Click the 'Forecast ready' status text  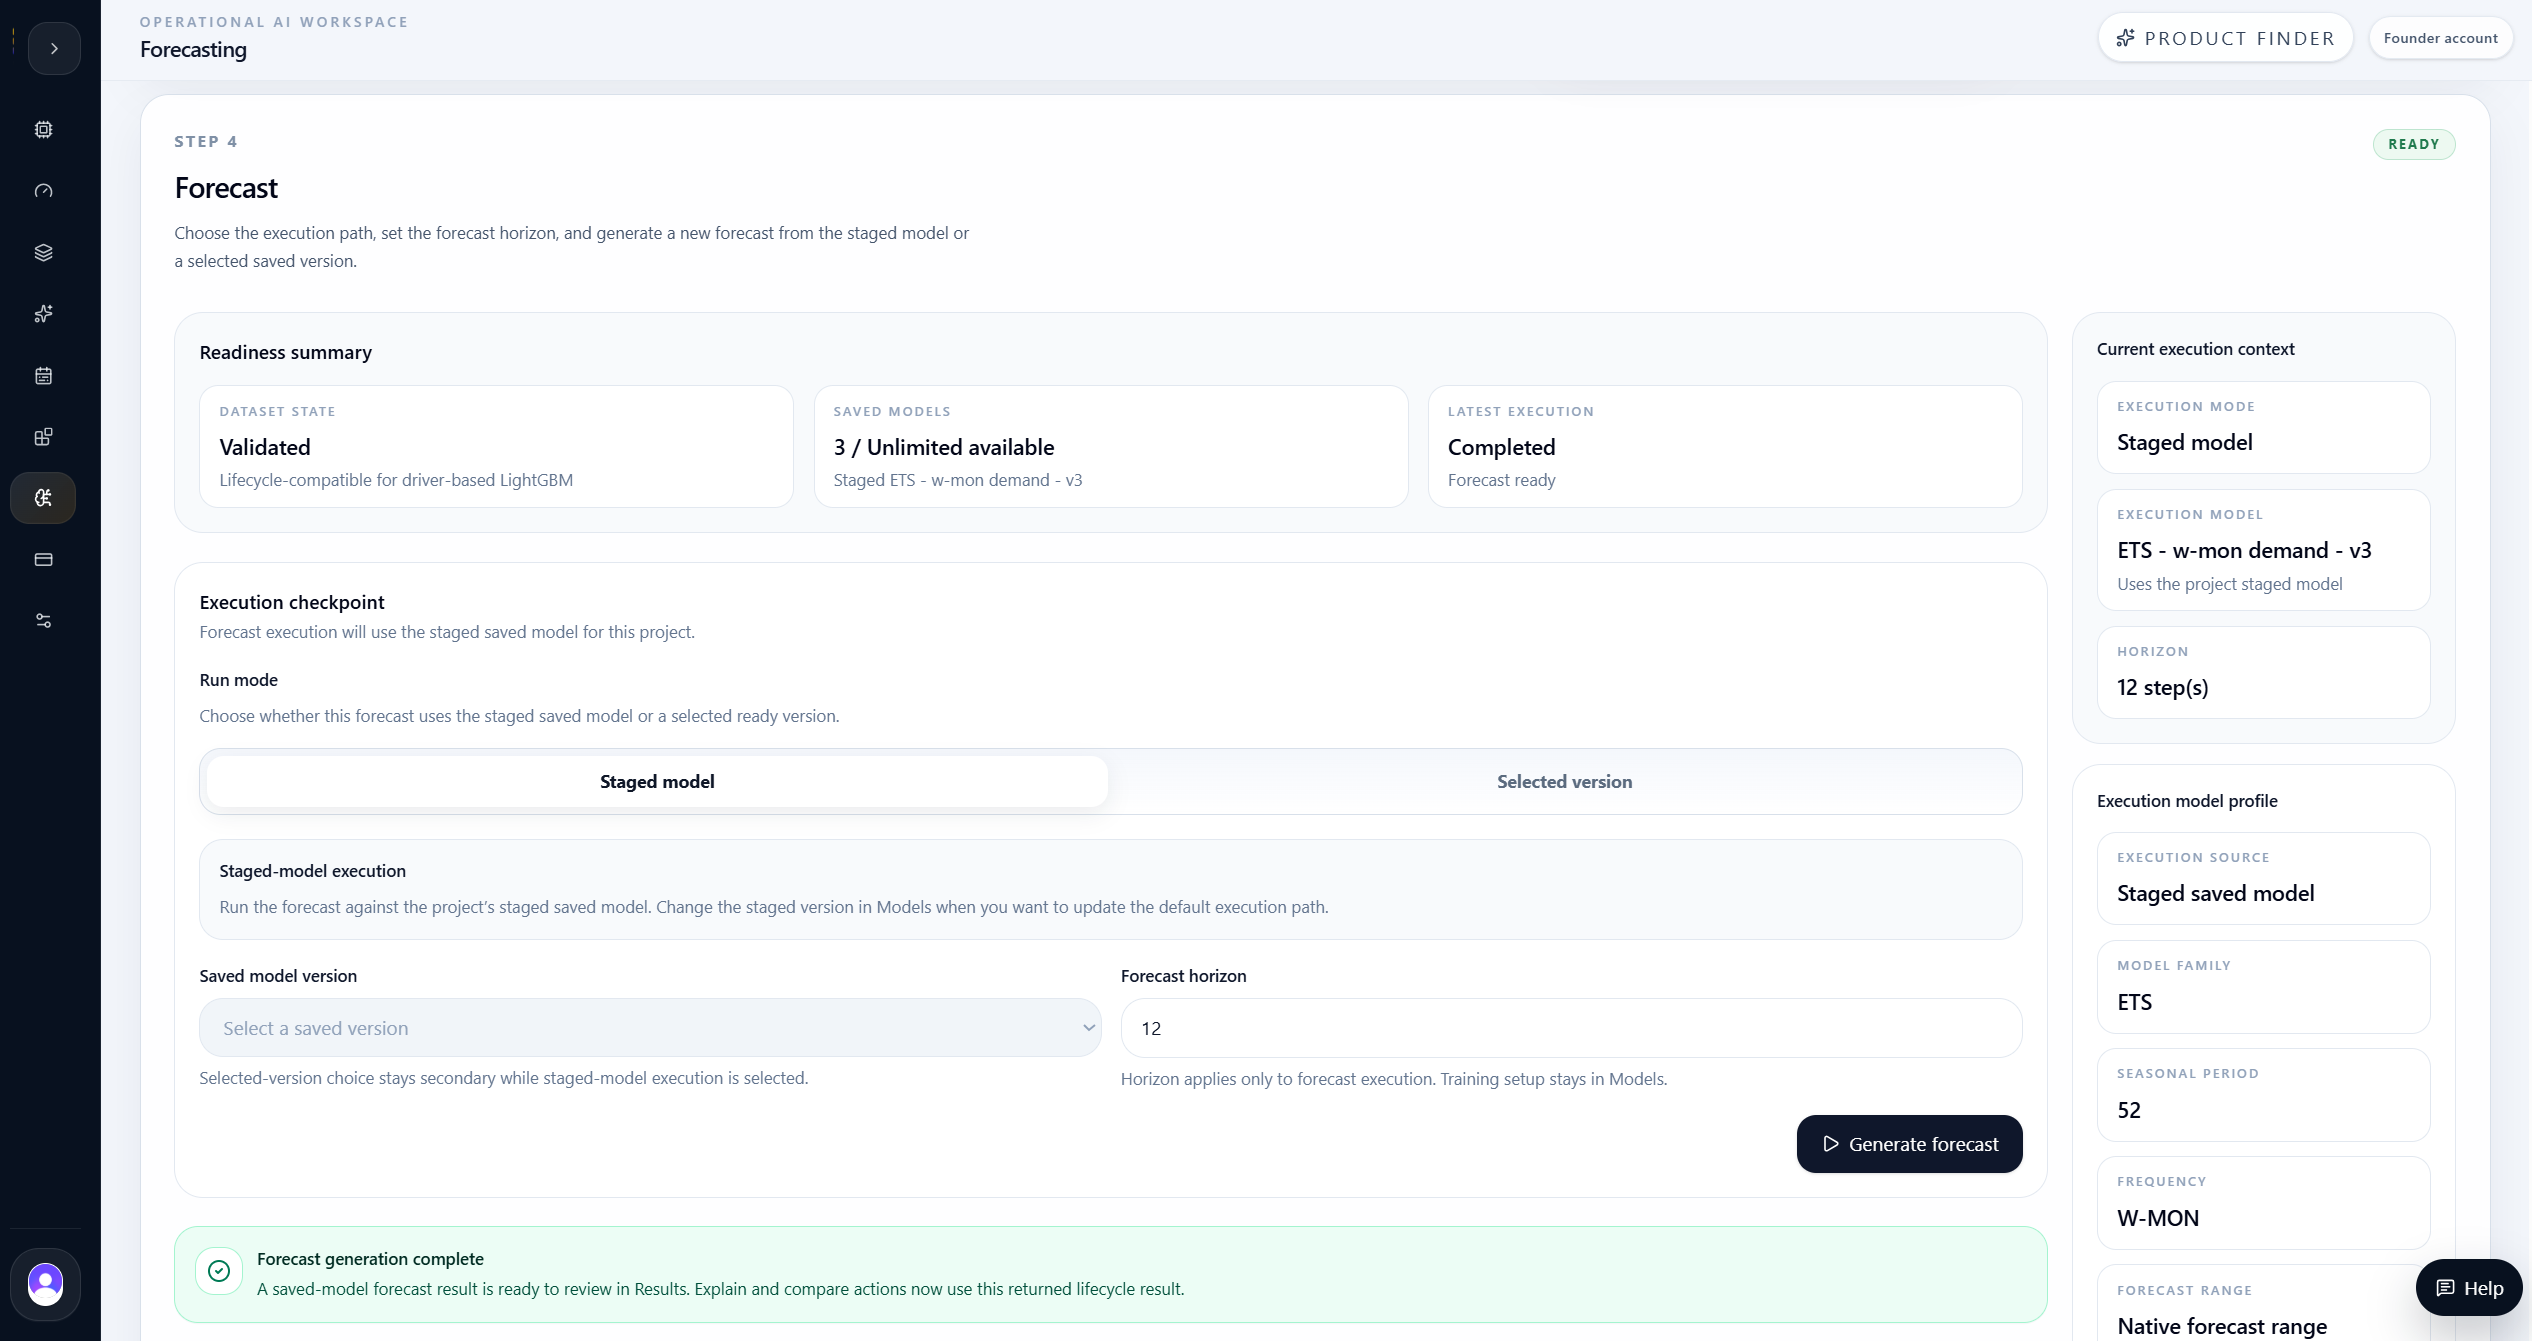[1501, 480]
